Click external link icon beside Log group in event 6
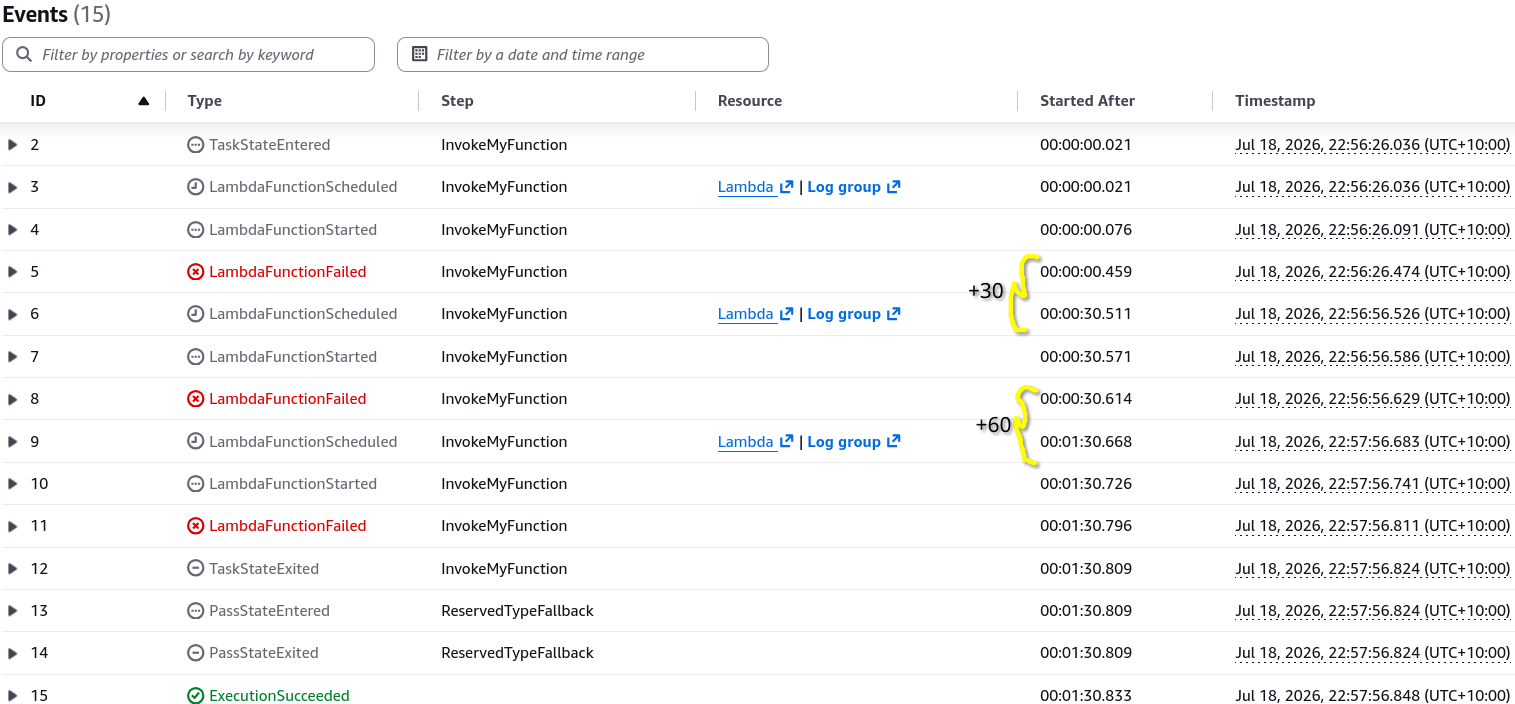 point(894,314)
